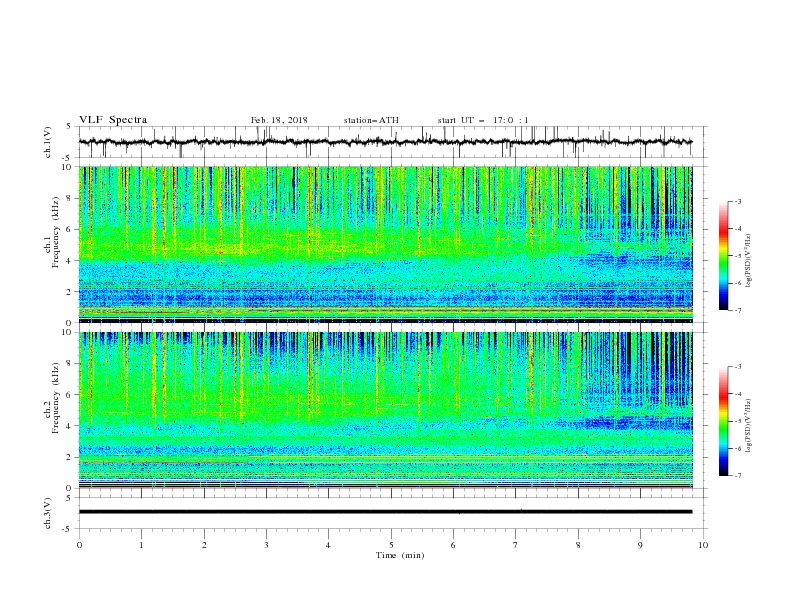Click the time axis tick label "7"
The image size is (792, 612).
pyautogui.click(x=516, y=545)
